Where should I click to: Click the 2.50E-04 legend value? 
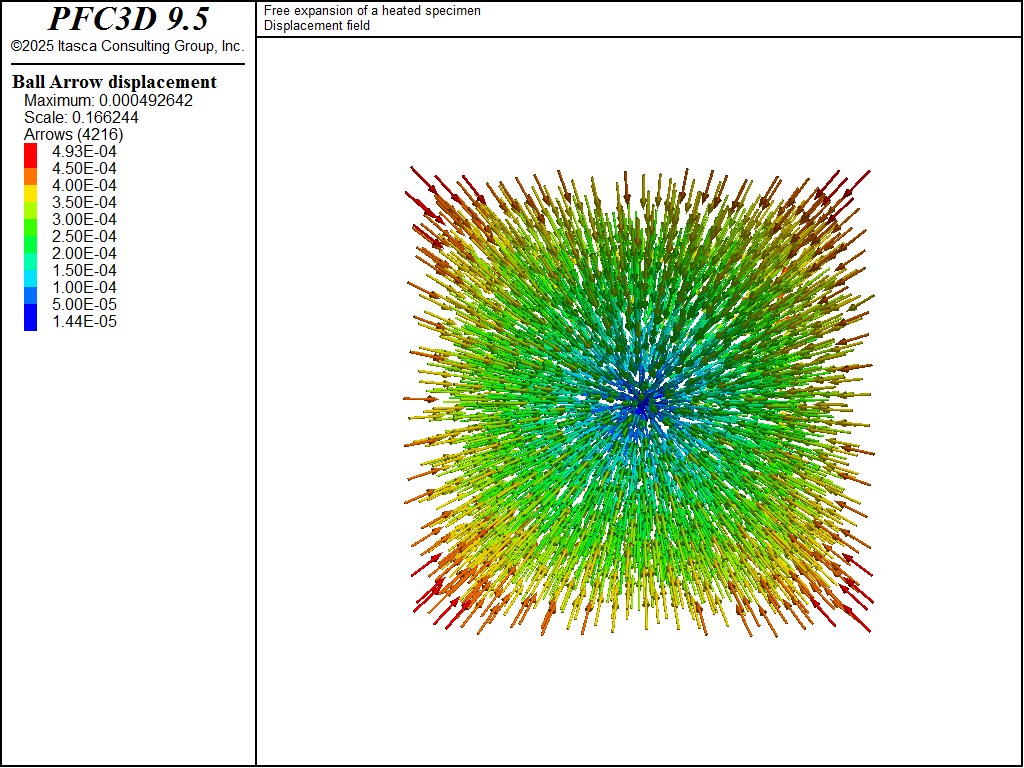click(x=84, y=236)
